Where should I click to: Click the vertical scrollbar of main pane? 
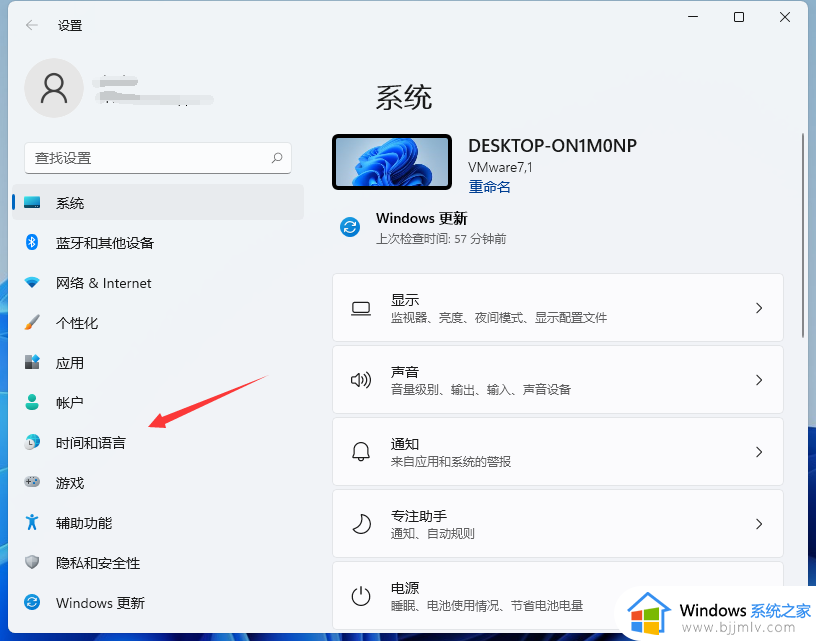coord(802,235)
